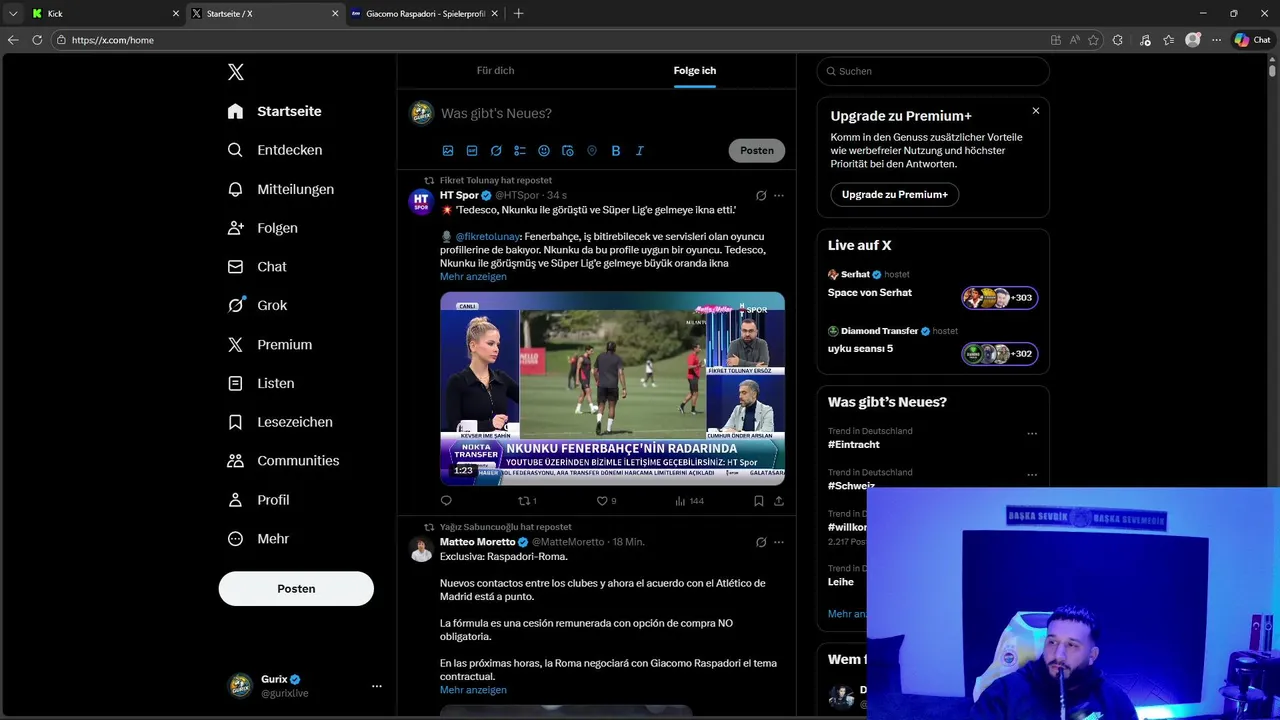Open the Folgen sidebar entry
Screen dimensions: 1280x720
point(262,228)
